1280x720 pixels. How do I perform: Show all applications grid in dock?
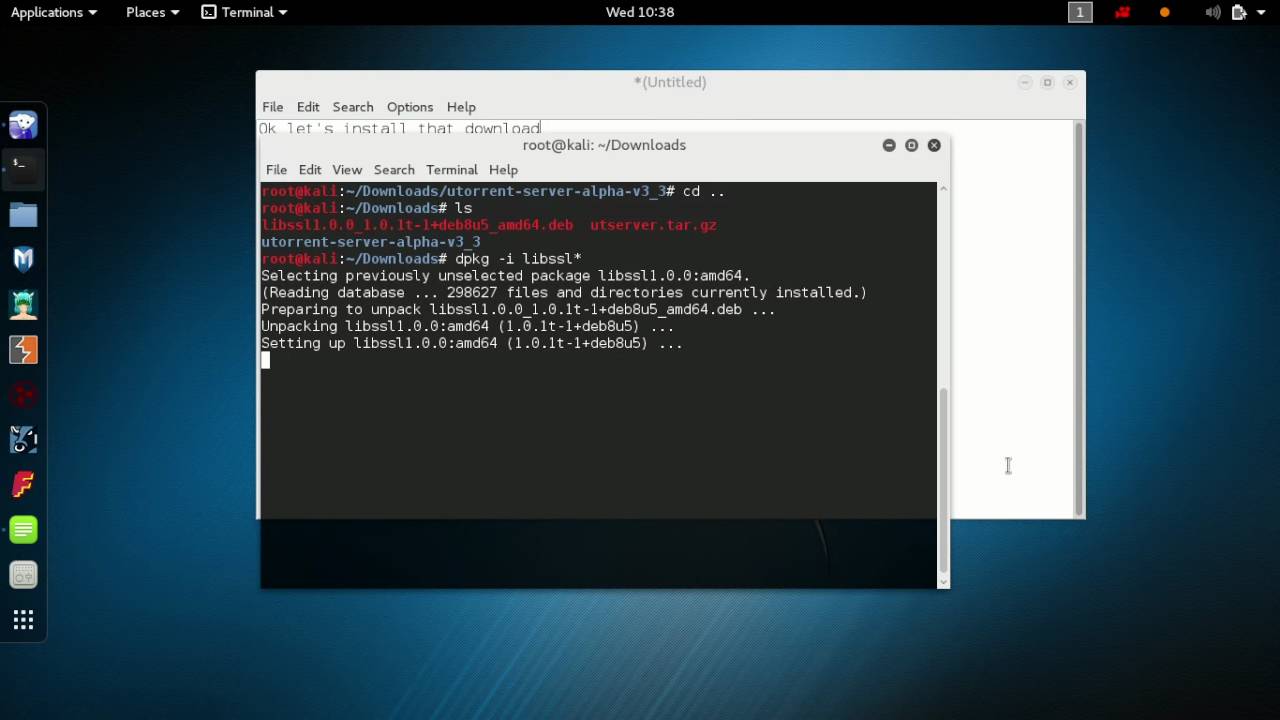tap(23, 621)
